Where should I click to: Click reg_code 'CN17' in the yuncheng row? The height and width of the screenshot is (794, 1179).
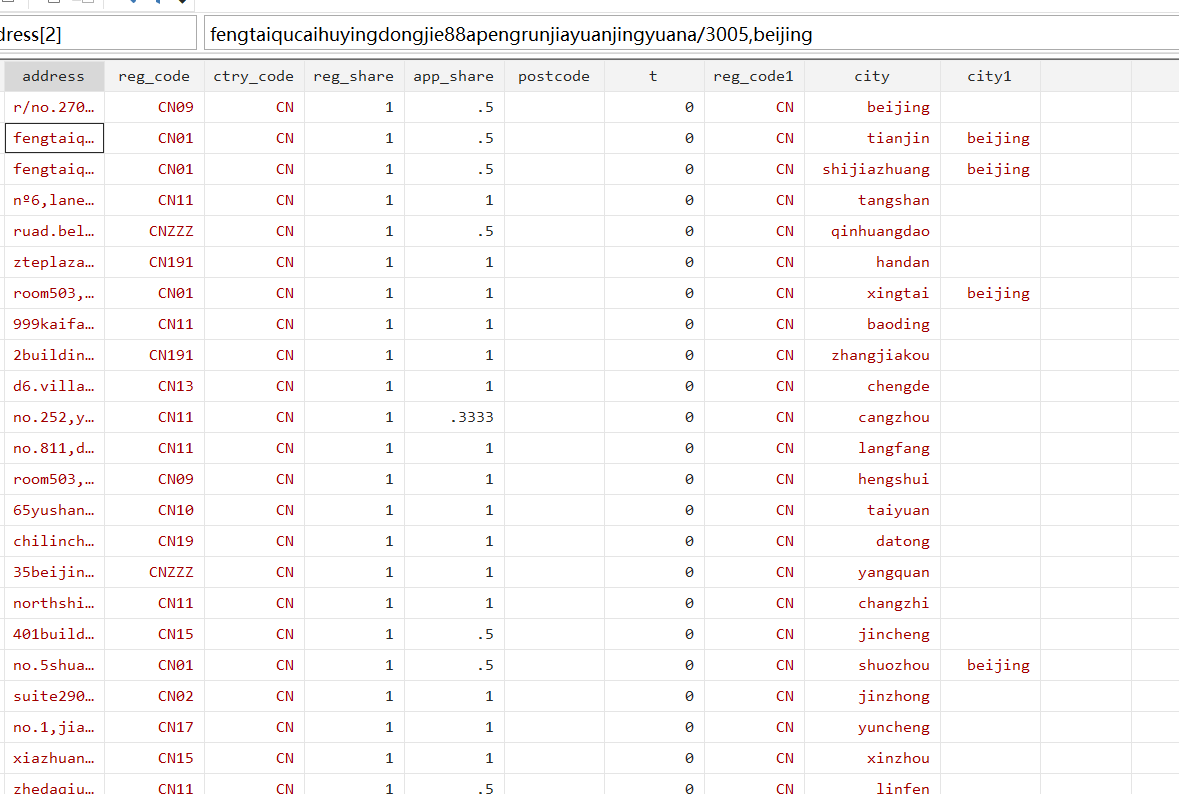pos(154,727)
